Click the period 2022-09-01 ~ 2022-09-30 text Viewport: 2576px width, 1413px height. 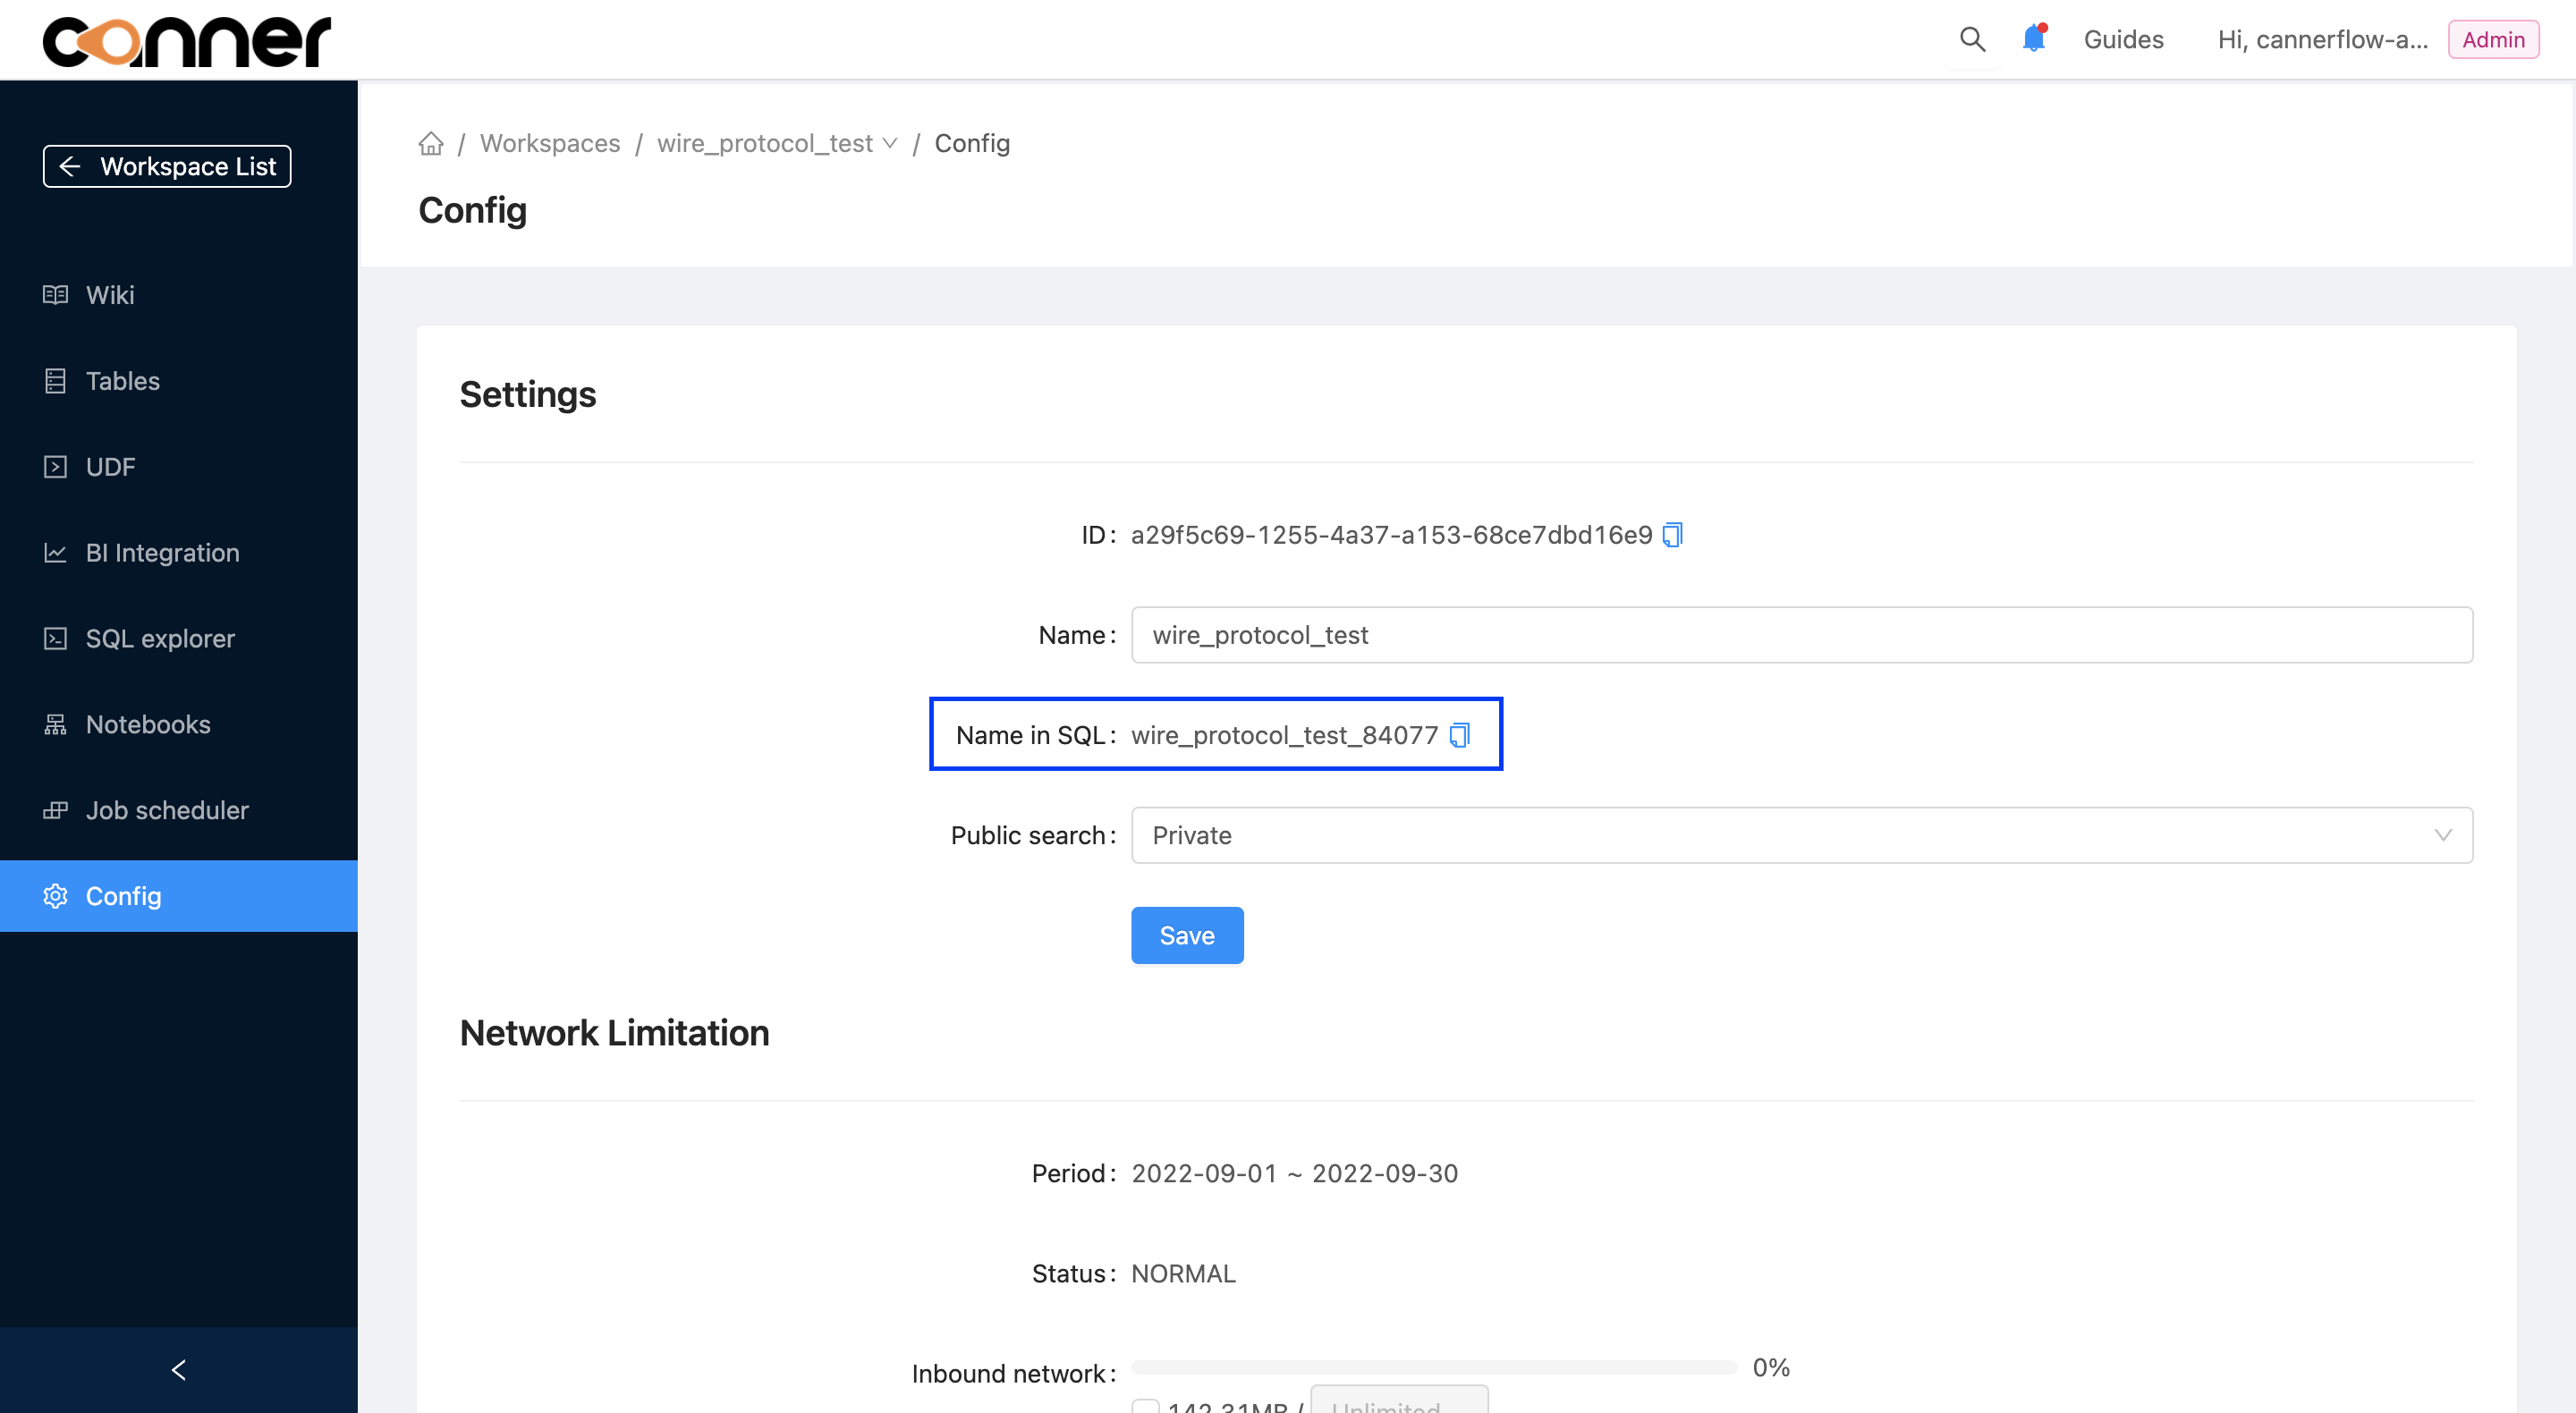[1294, 1173]
